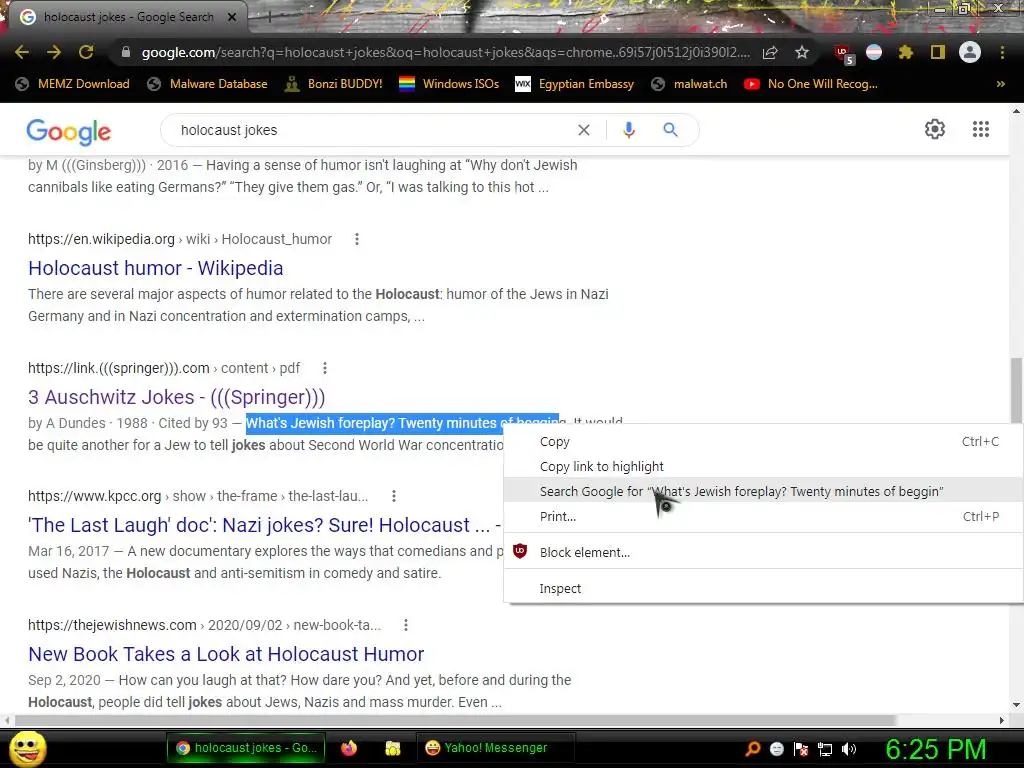Click the 6:25 PM clock
1024x768 pixels.
936,749
